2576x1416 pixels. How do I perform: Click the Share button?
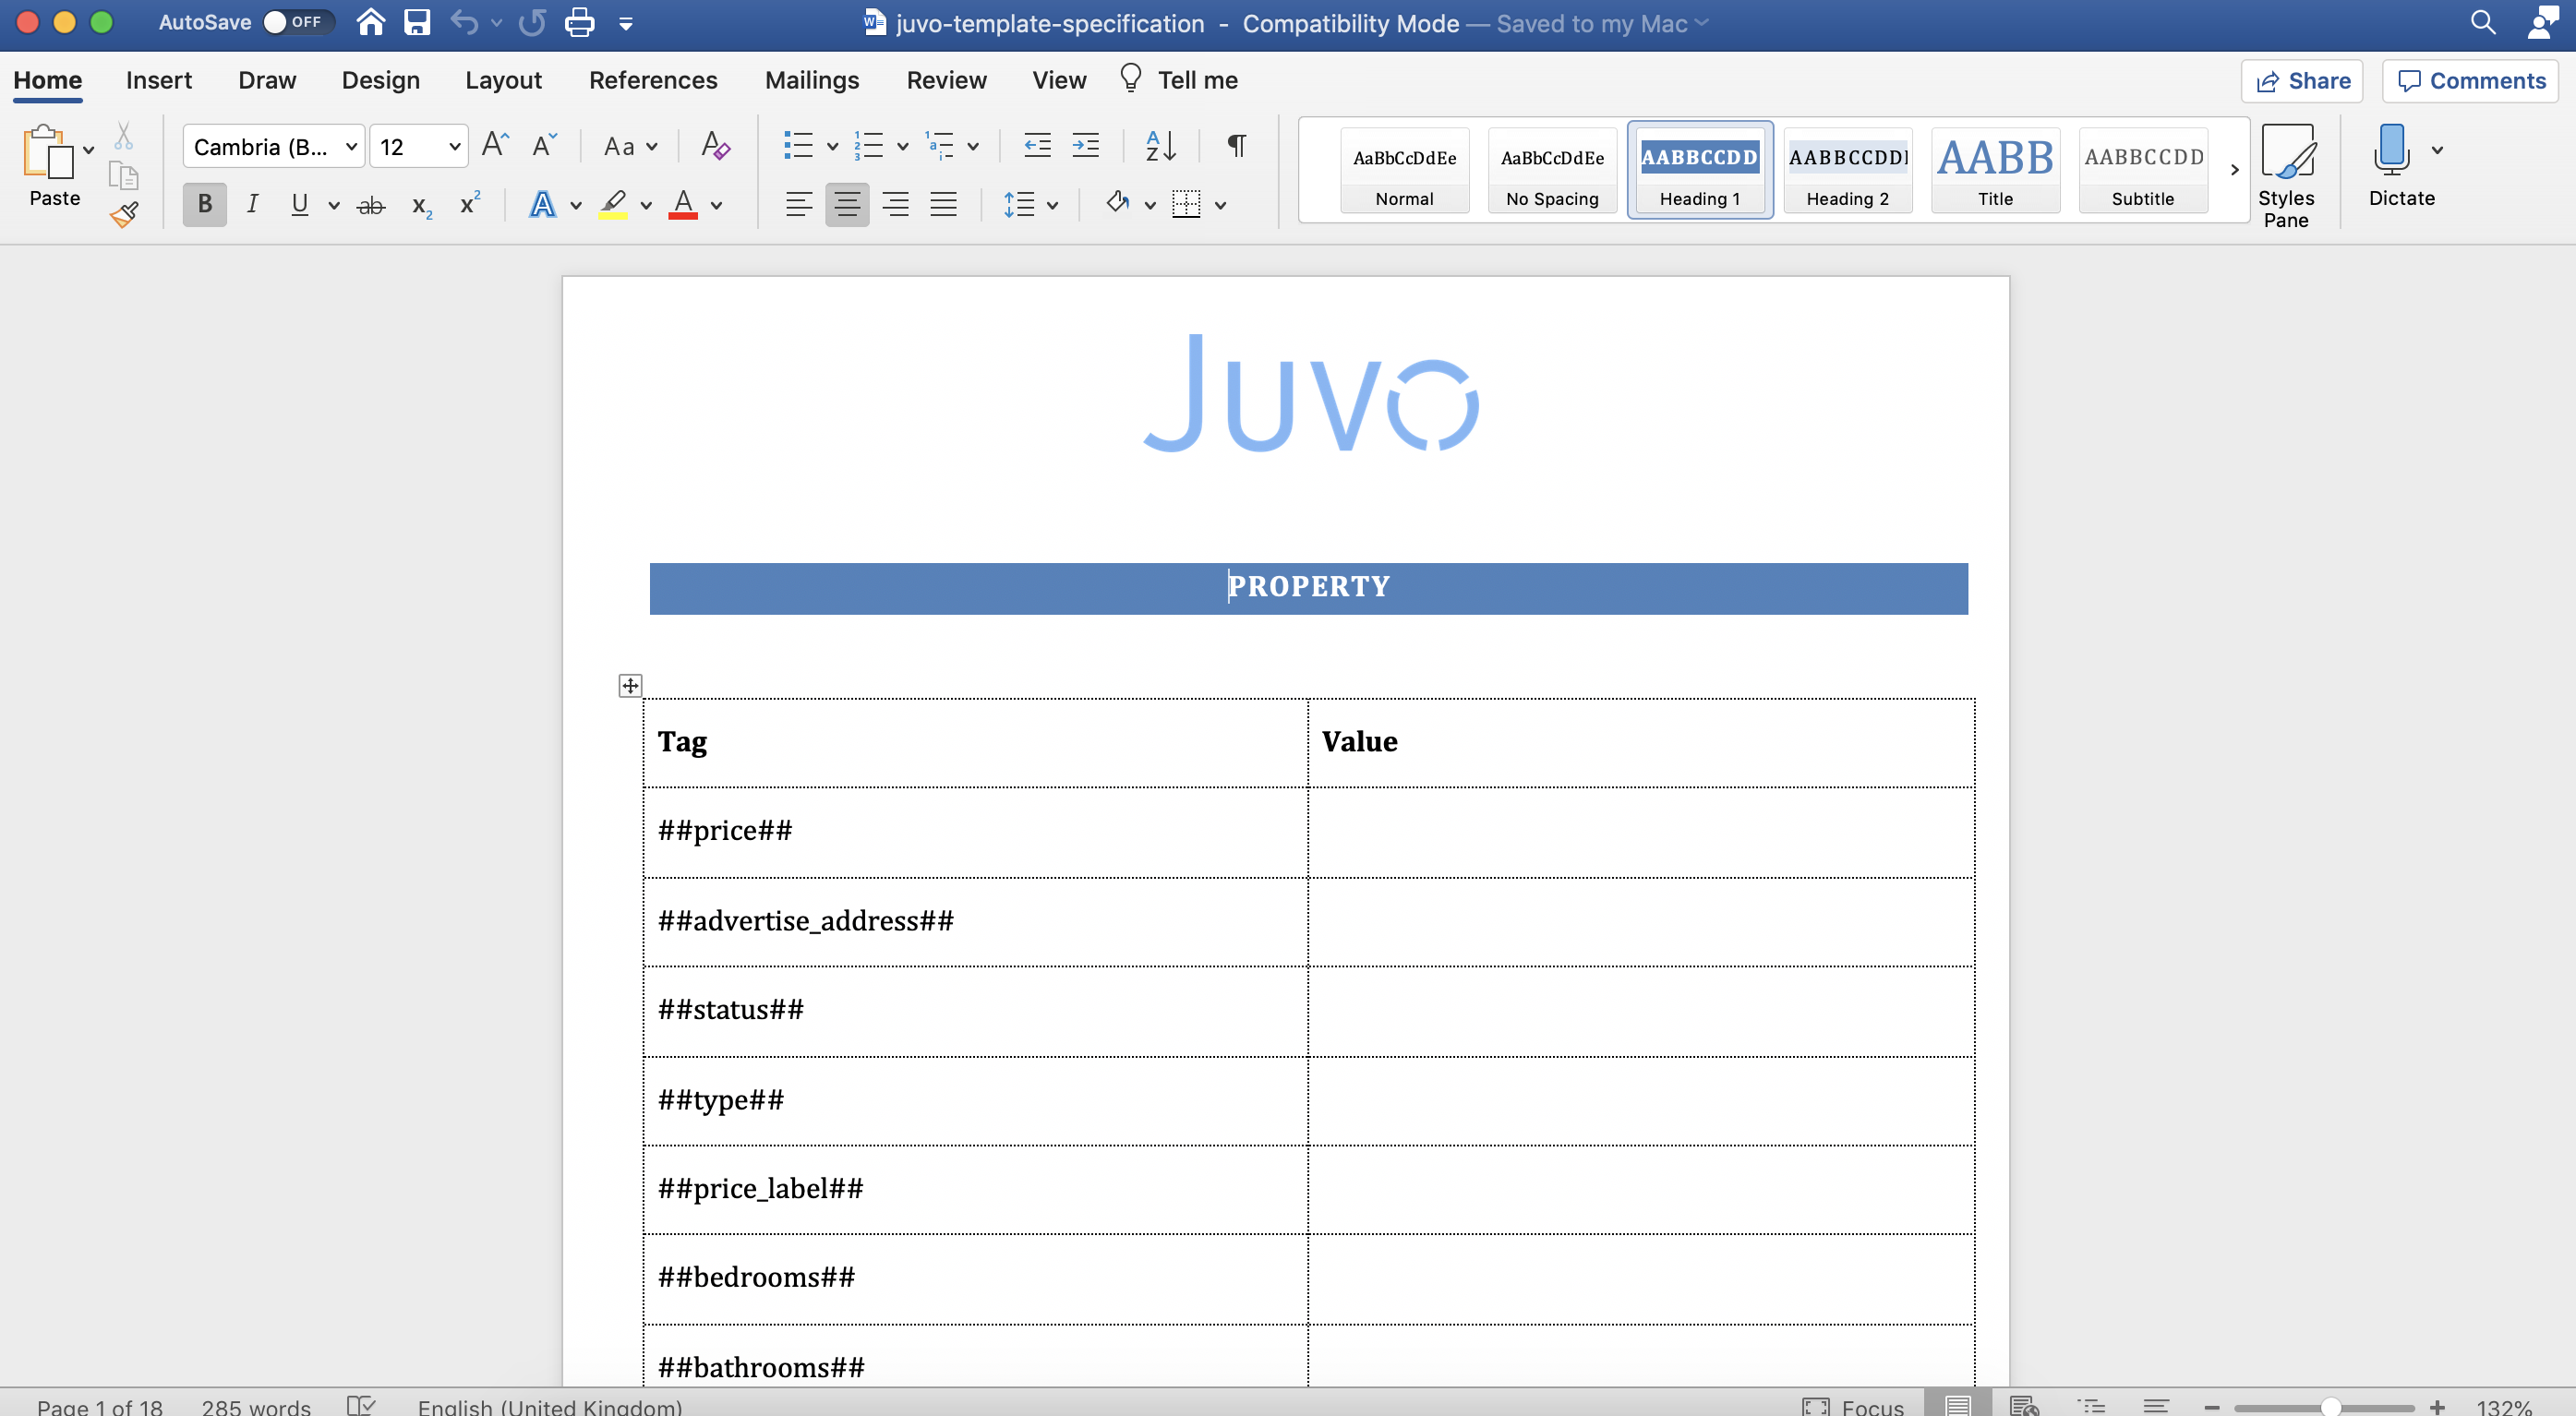[2302, 81]
